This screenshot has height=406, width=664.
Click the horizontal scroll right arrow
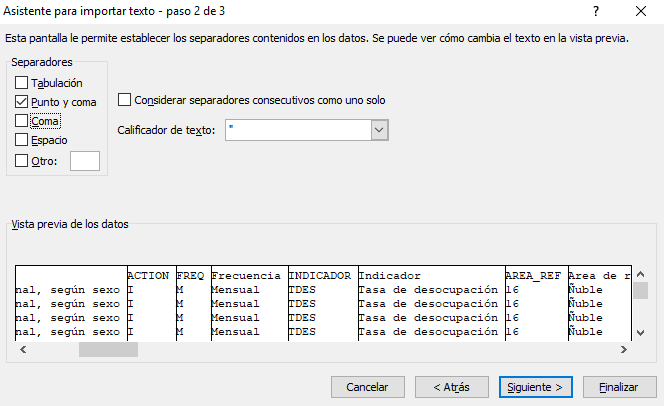[x=624, y=350]
